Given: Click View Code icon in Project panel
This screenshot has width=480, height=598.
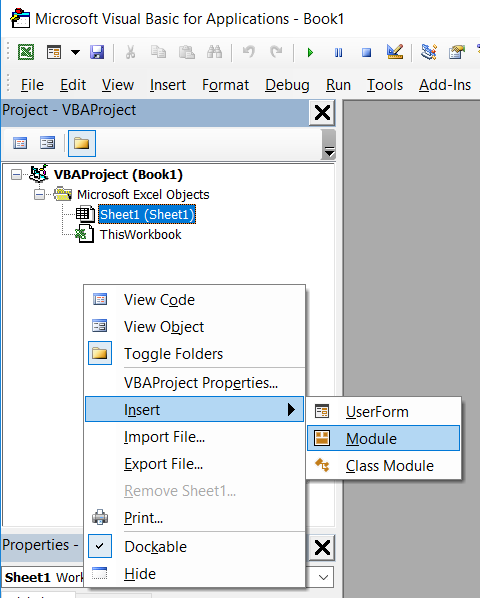Looking at the screenshot, I should [x=20, y=143].
